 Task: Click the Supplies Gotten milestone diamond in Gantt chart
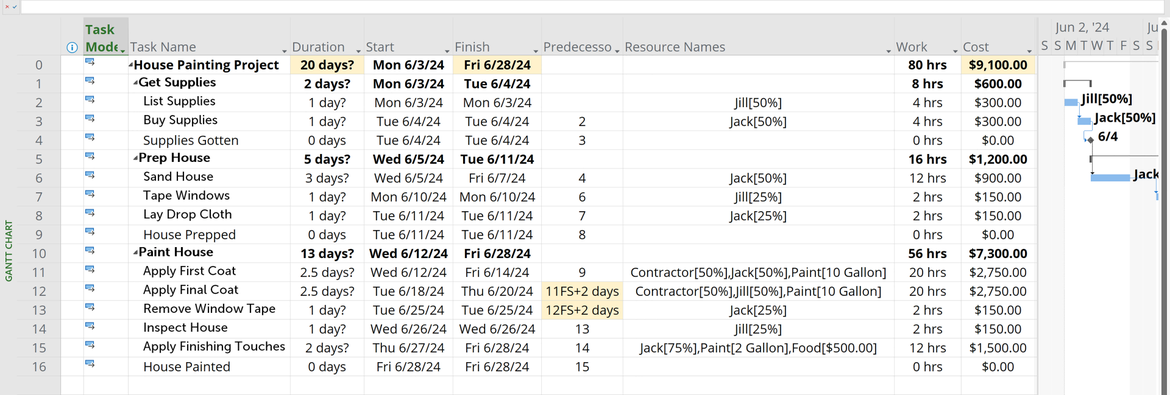(1092, 139)
